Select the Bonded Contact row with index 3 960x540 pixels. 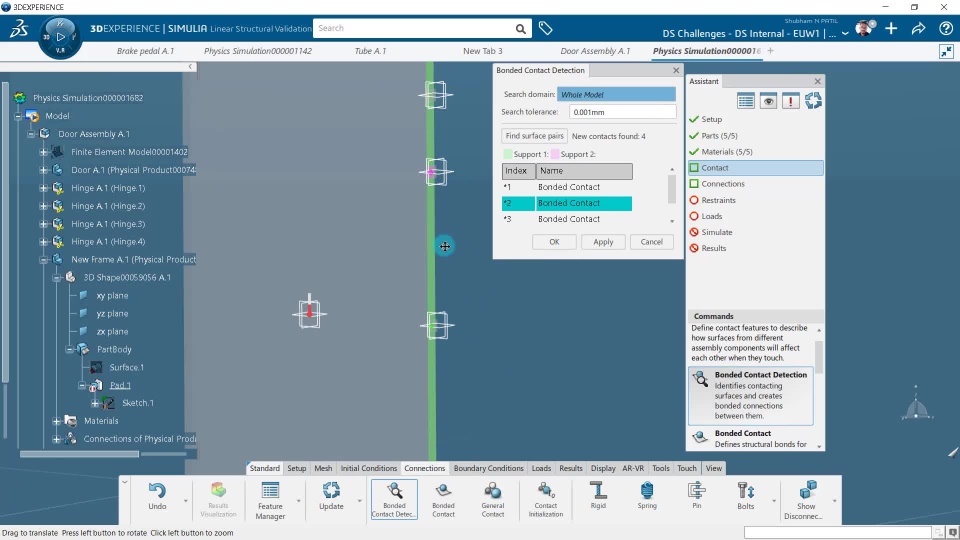point(567,219)
